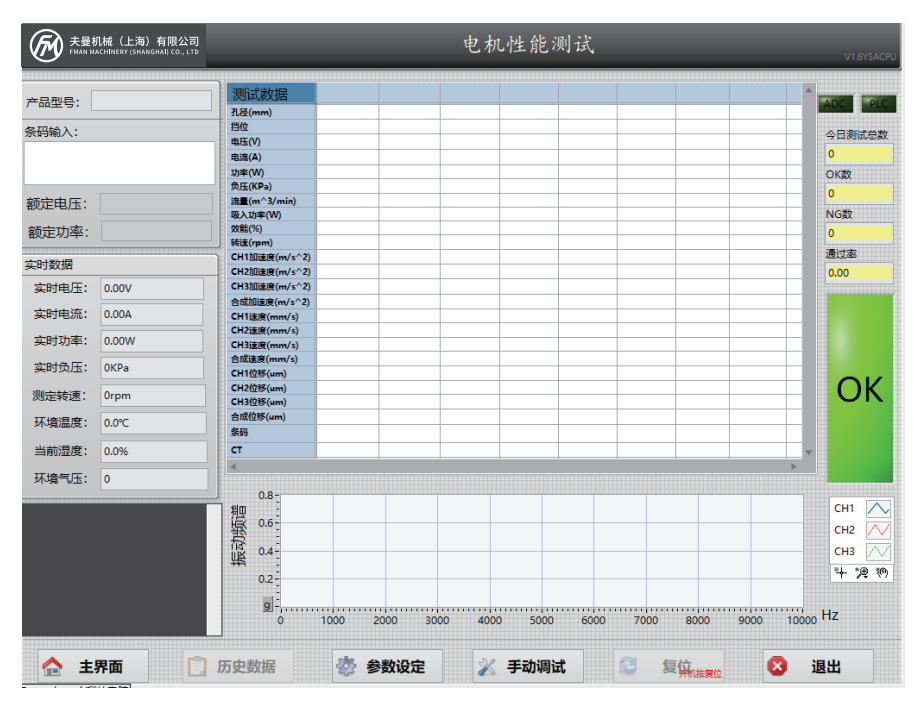The height and width of the screenshot is (716, 923).
Task: Click the CH1 blue plot legend icon
Action: [x=878, y=509]
